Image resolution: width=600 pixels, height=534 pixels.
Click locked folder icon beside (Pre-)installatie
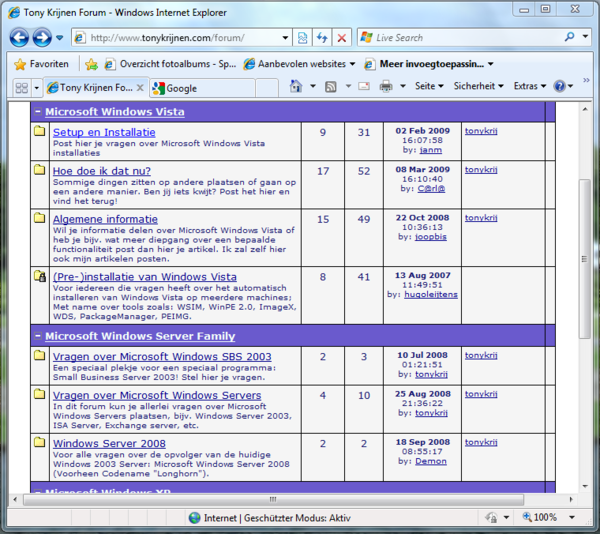[40, 276]
